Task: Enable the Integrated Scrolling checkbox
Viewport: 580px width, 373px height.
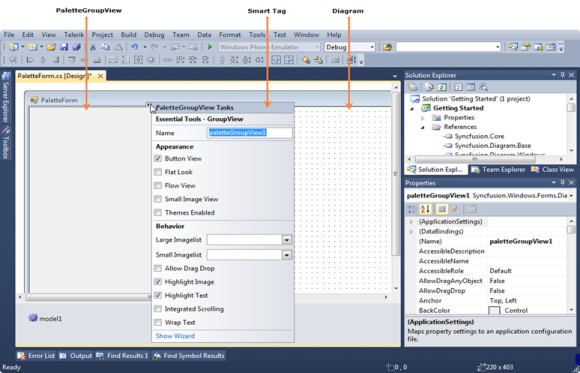Action: [x=158, y=309]
